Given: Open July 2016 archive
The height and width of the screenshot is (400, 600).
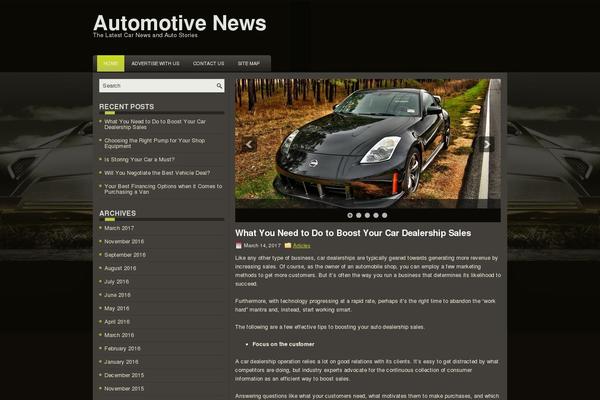Looking at the screenshot, I should 116,282.
